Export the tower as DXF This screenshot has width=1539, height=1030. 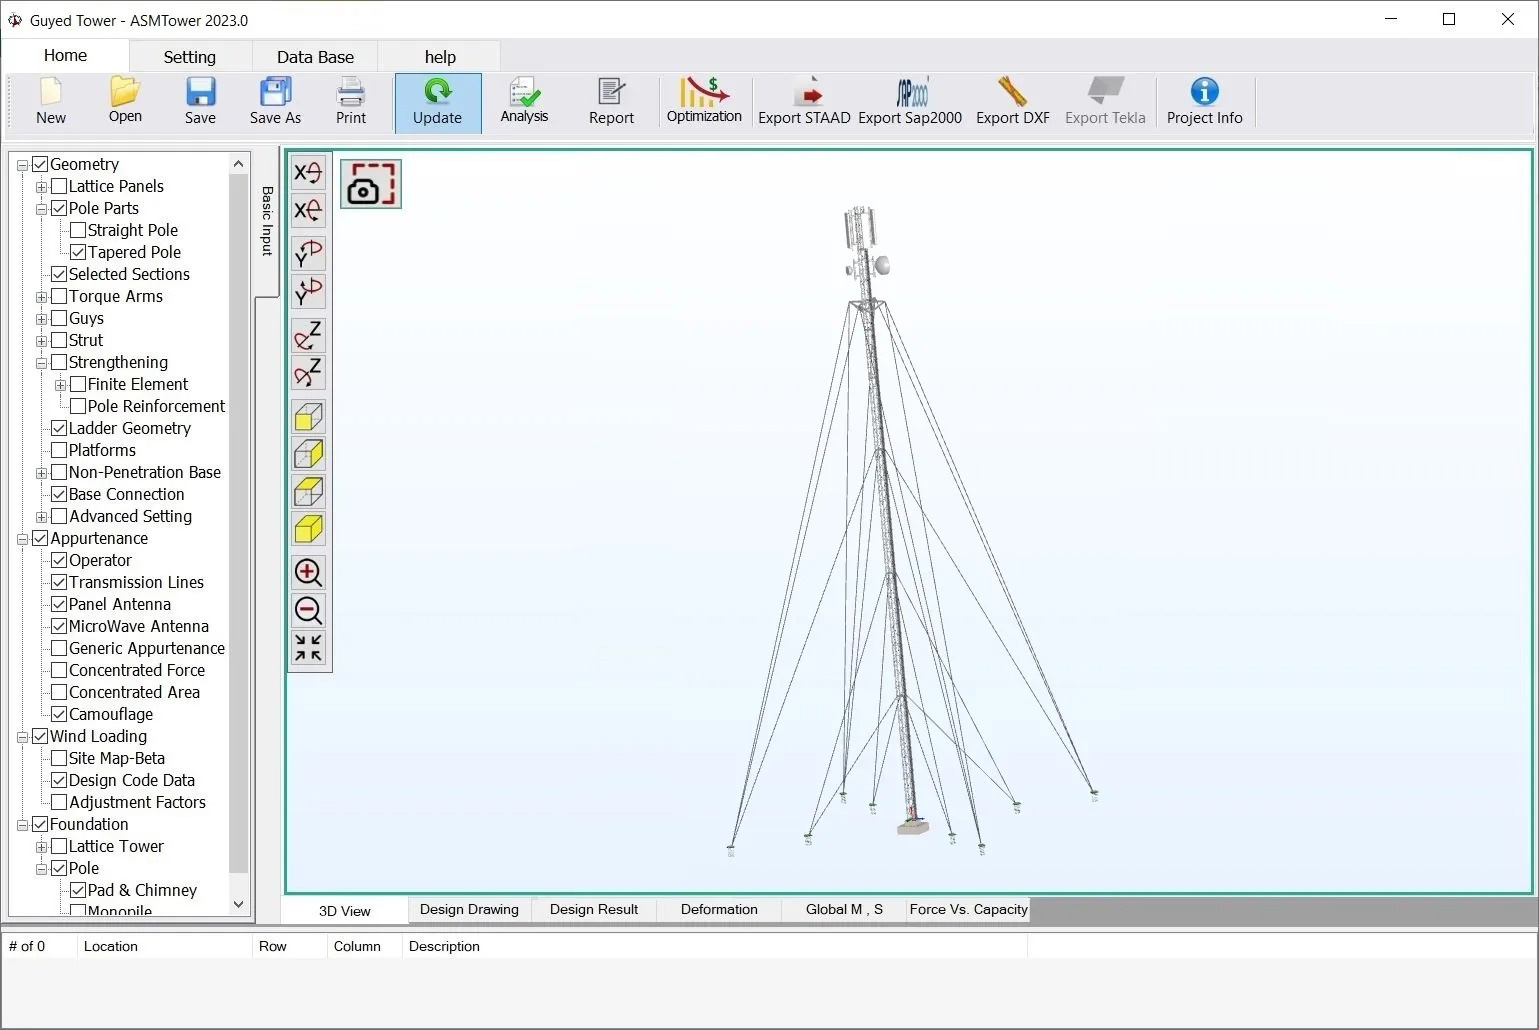1012,102
